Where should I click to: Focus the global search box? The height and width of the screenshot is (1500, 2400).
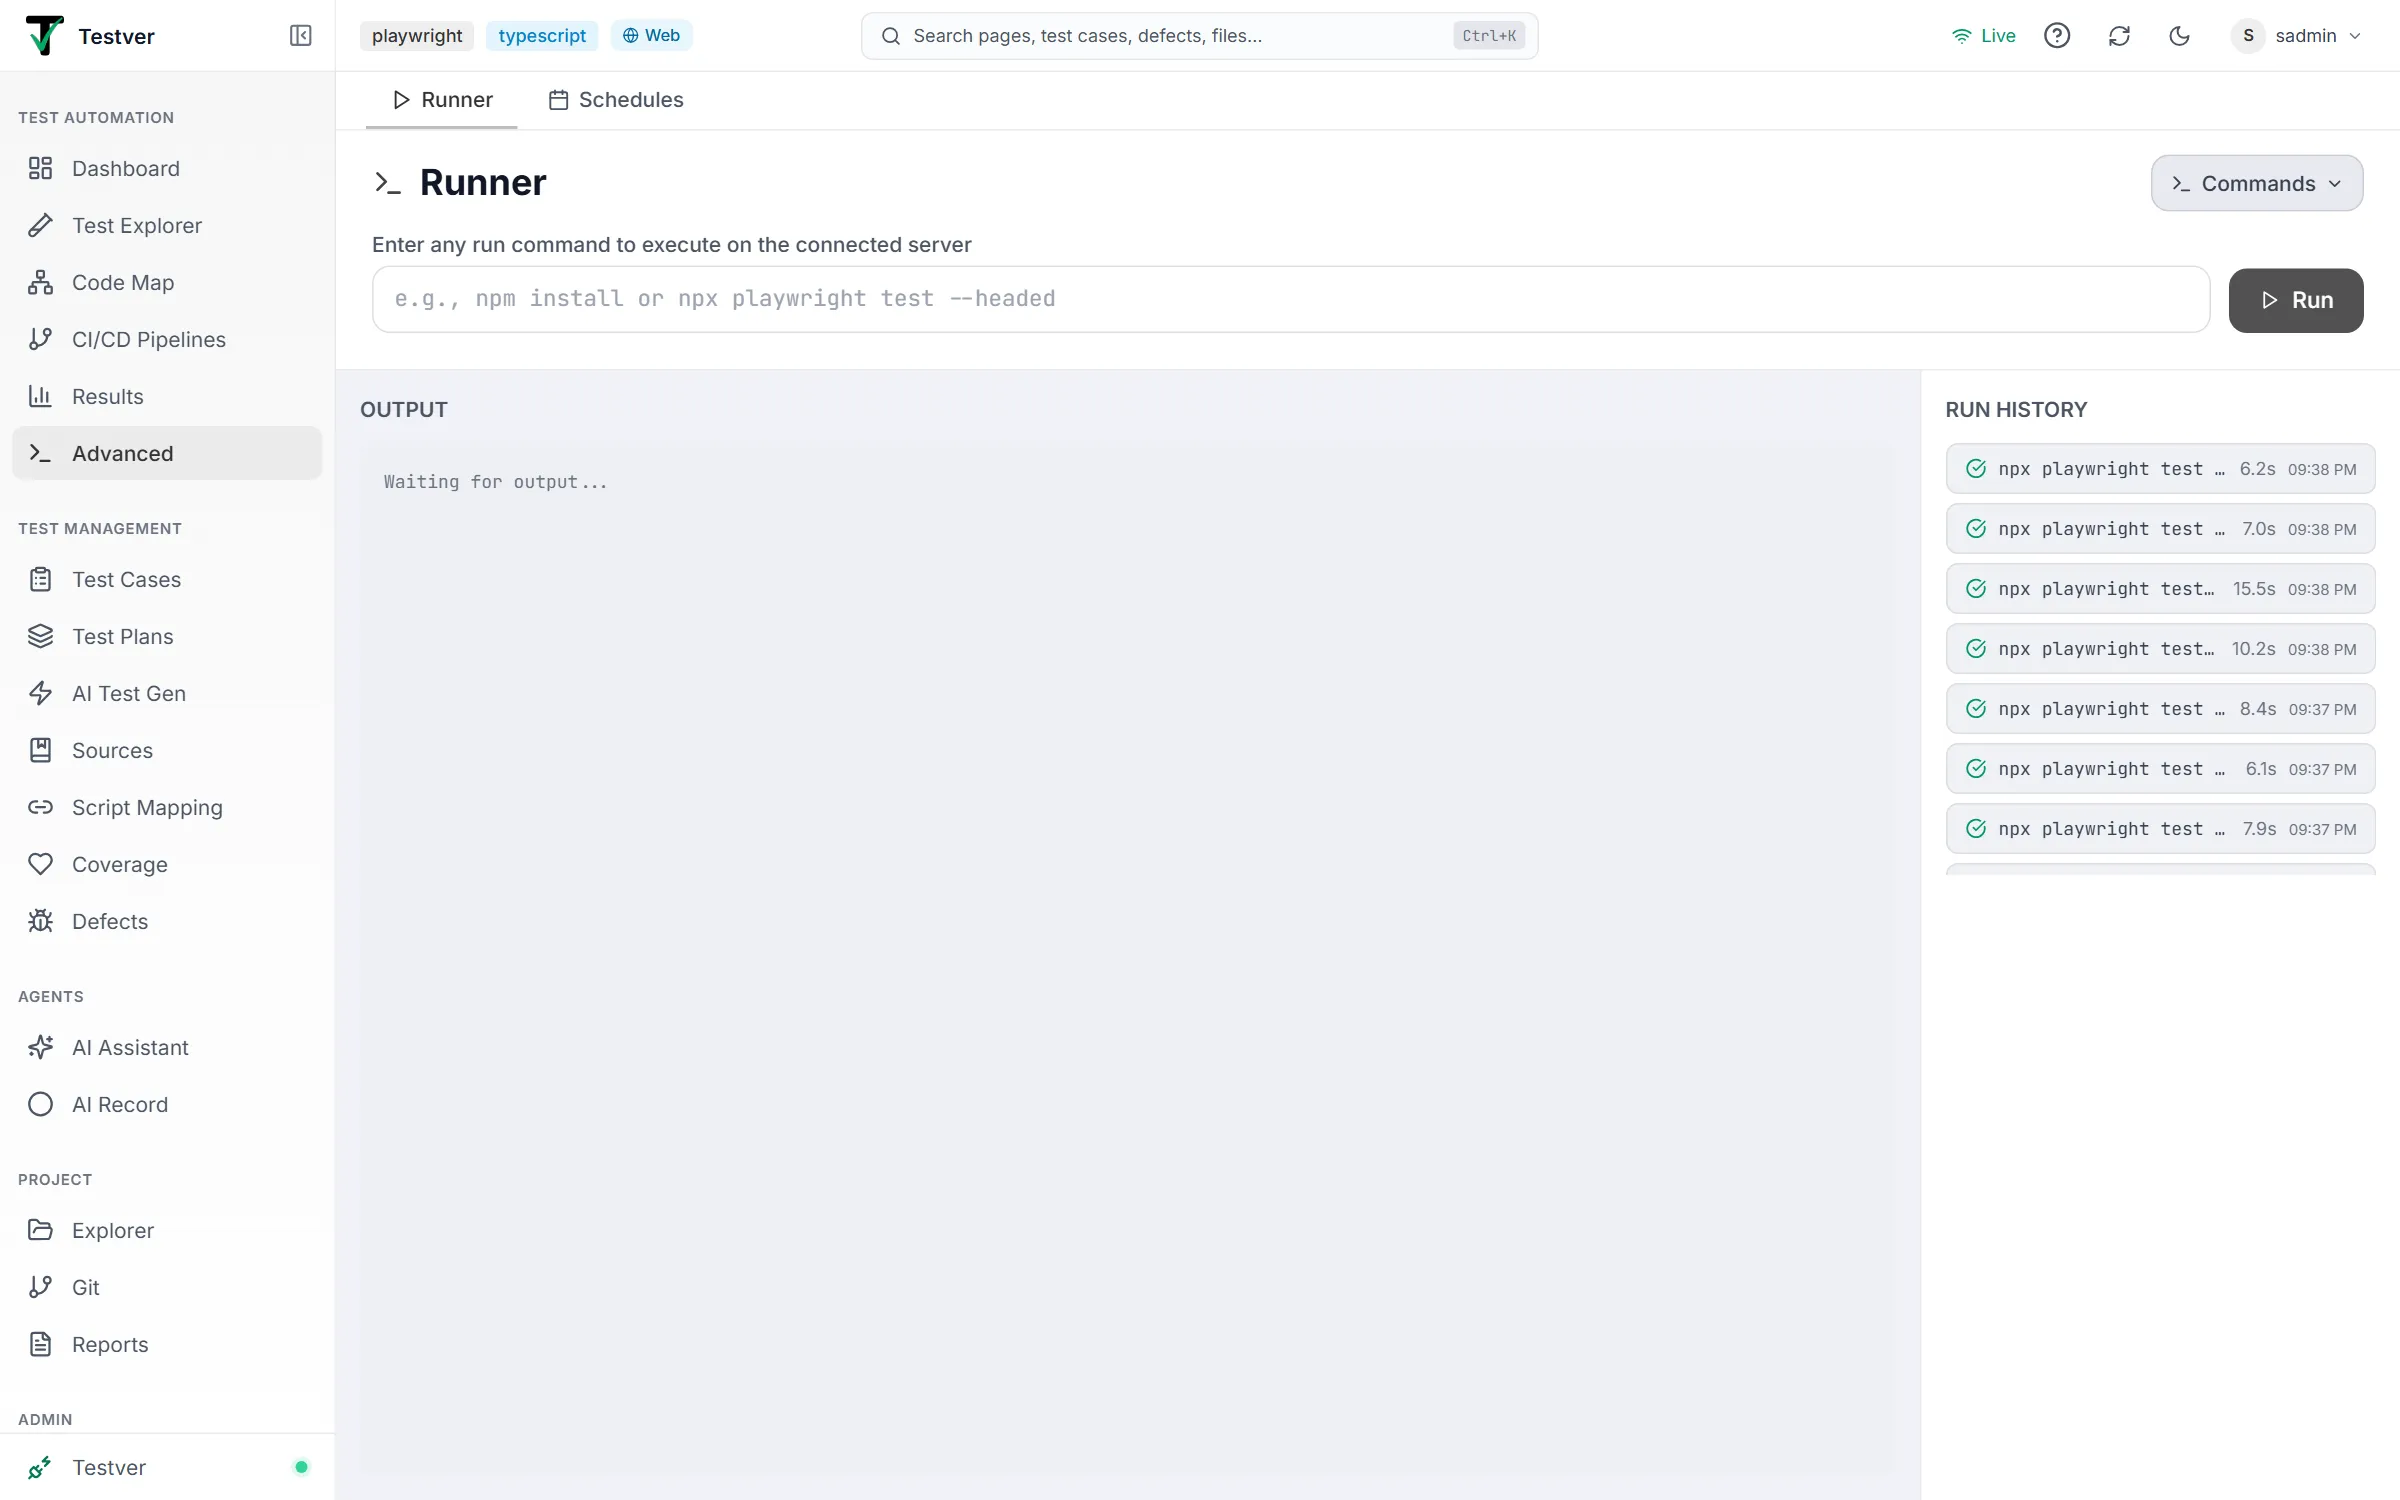pos(1199,36)
